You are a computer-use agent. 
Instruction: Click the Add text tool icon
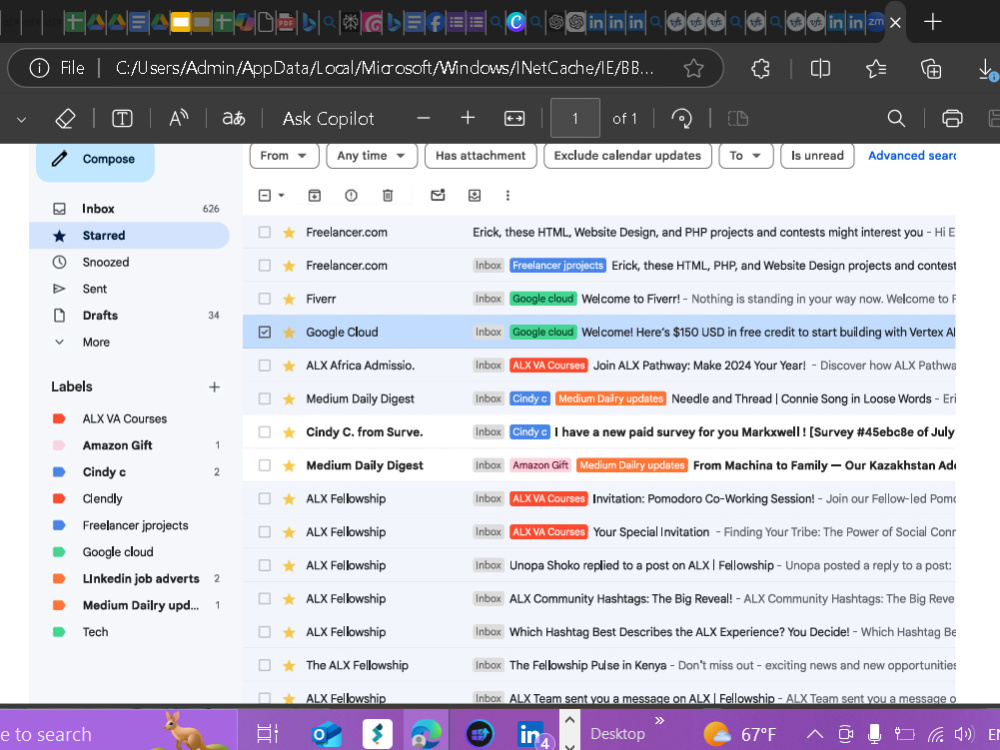coord(122,119)
